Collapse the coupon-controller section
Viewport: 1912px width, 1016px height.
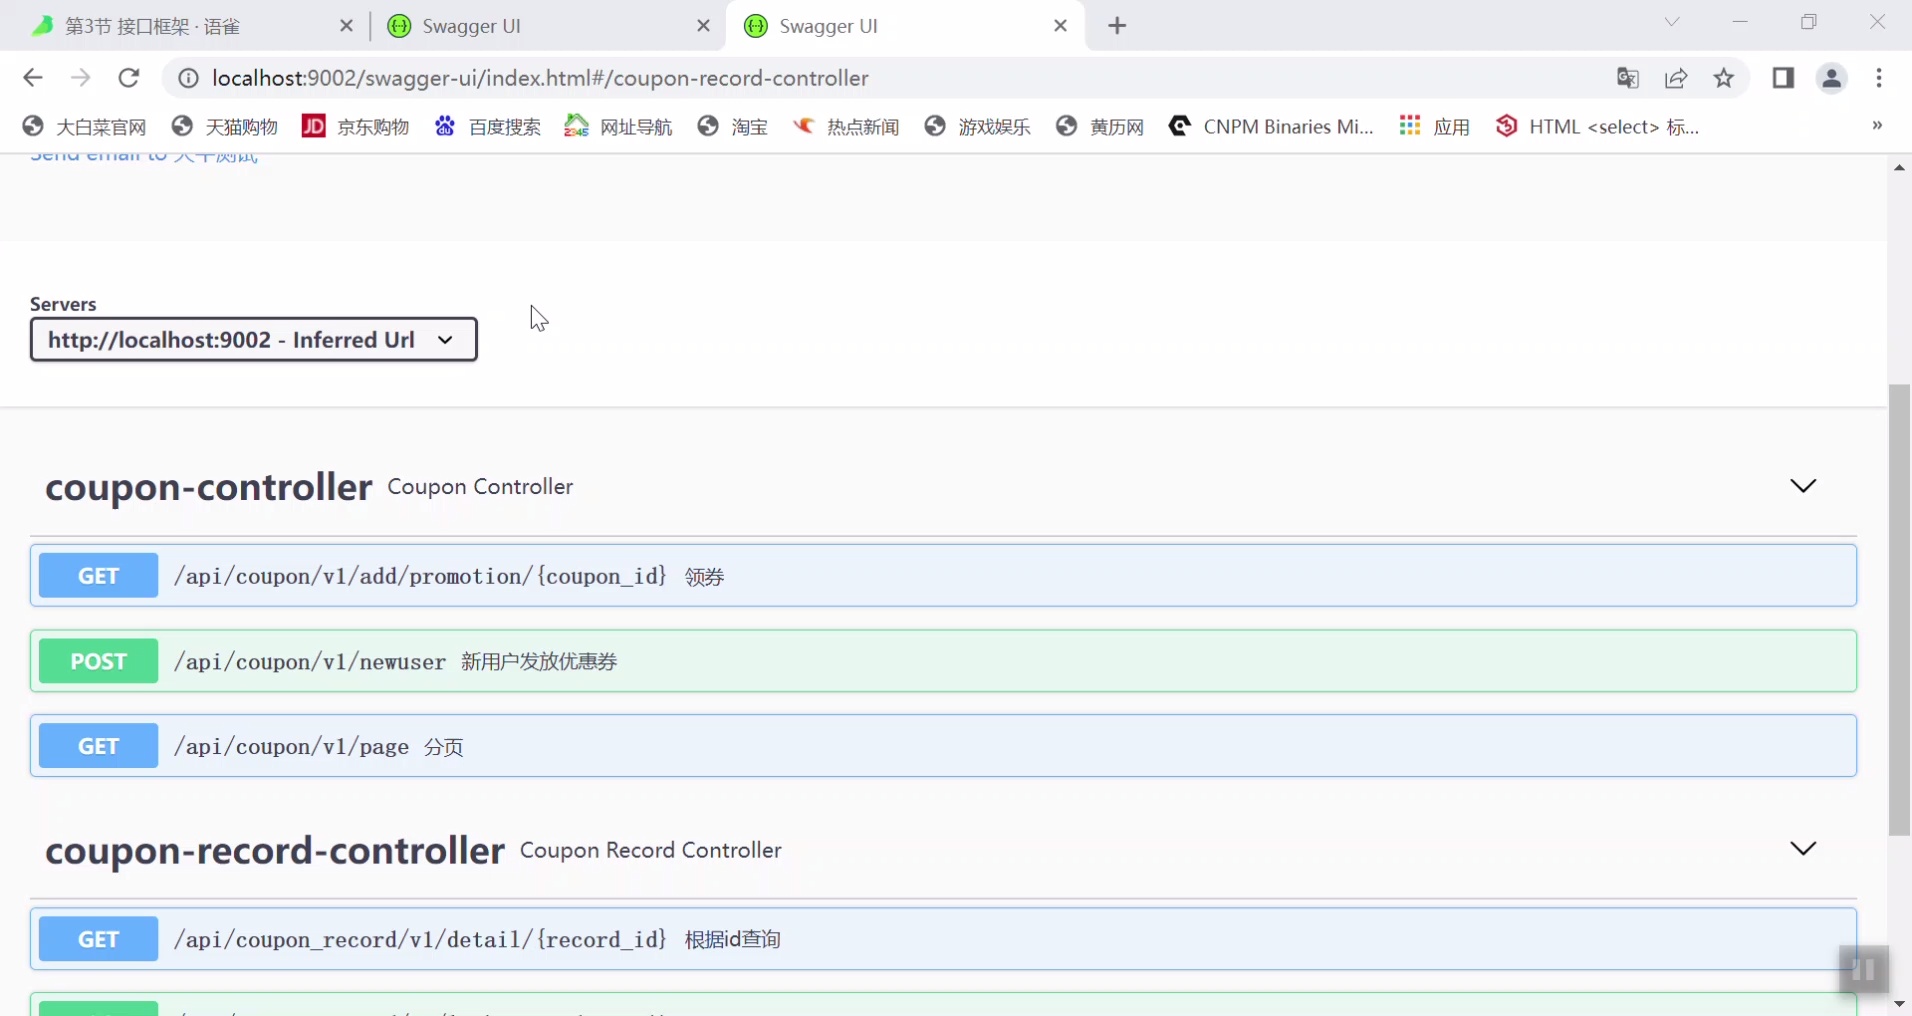click(1802, 486)
